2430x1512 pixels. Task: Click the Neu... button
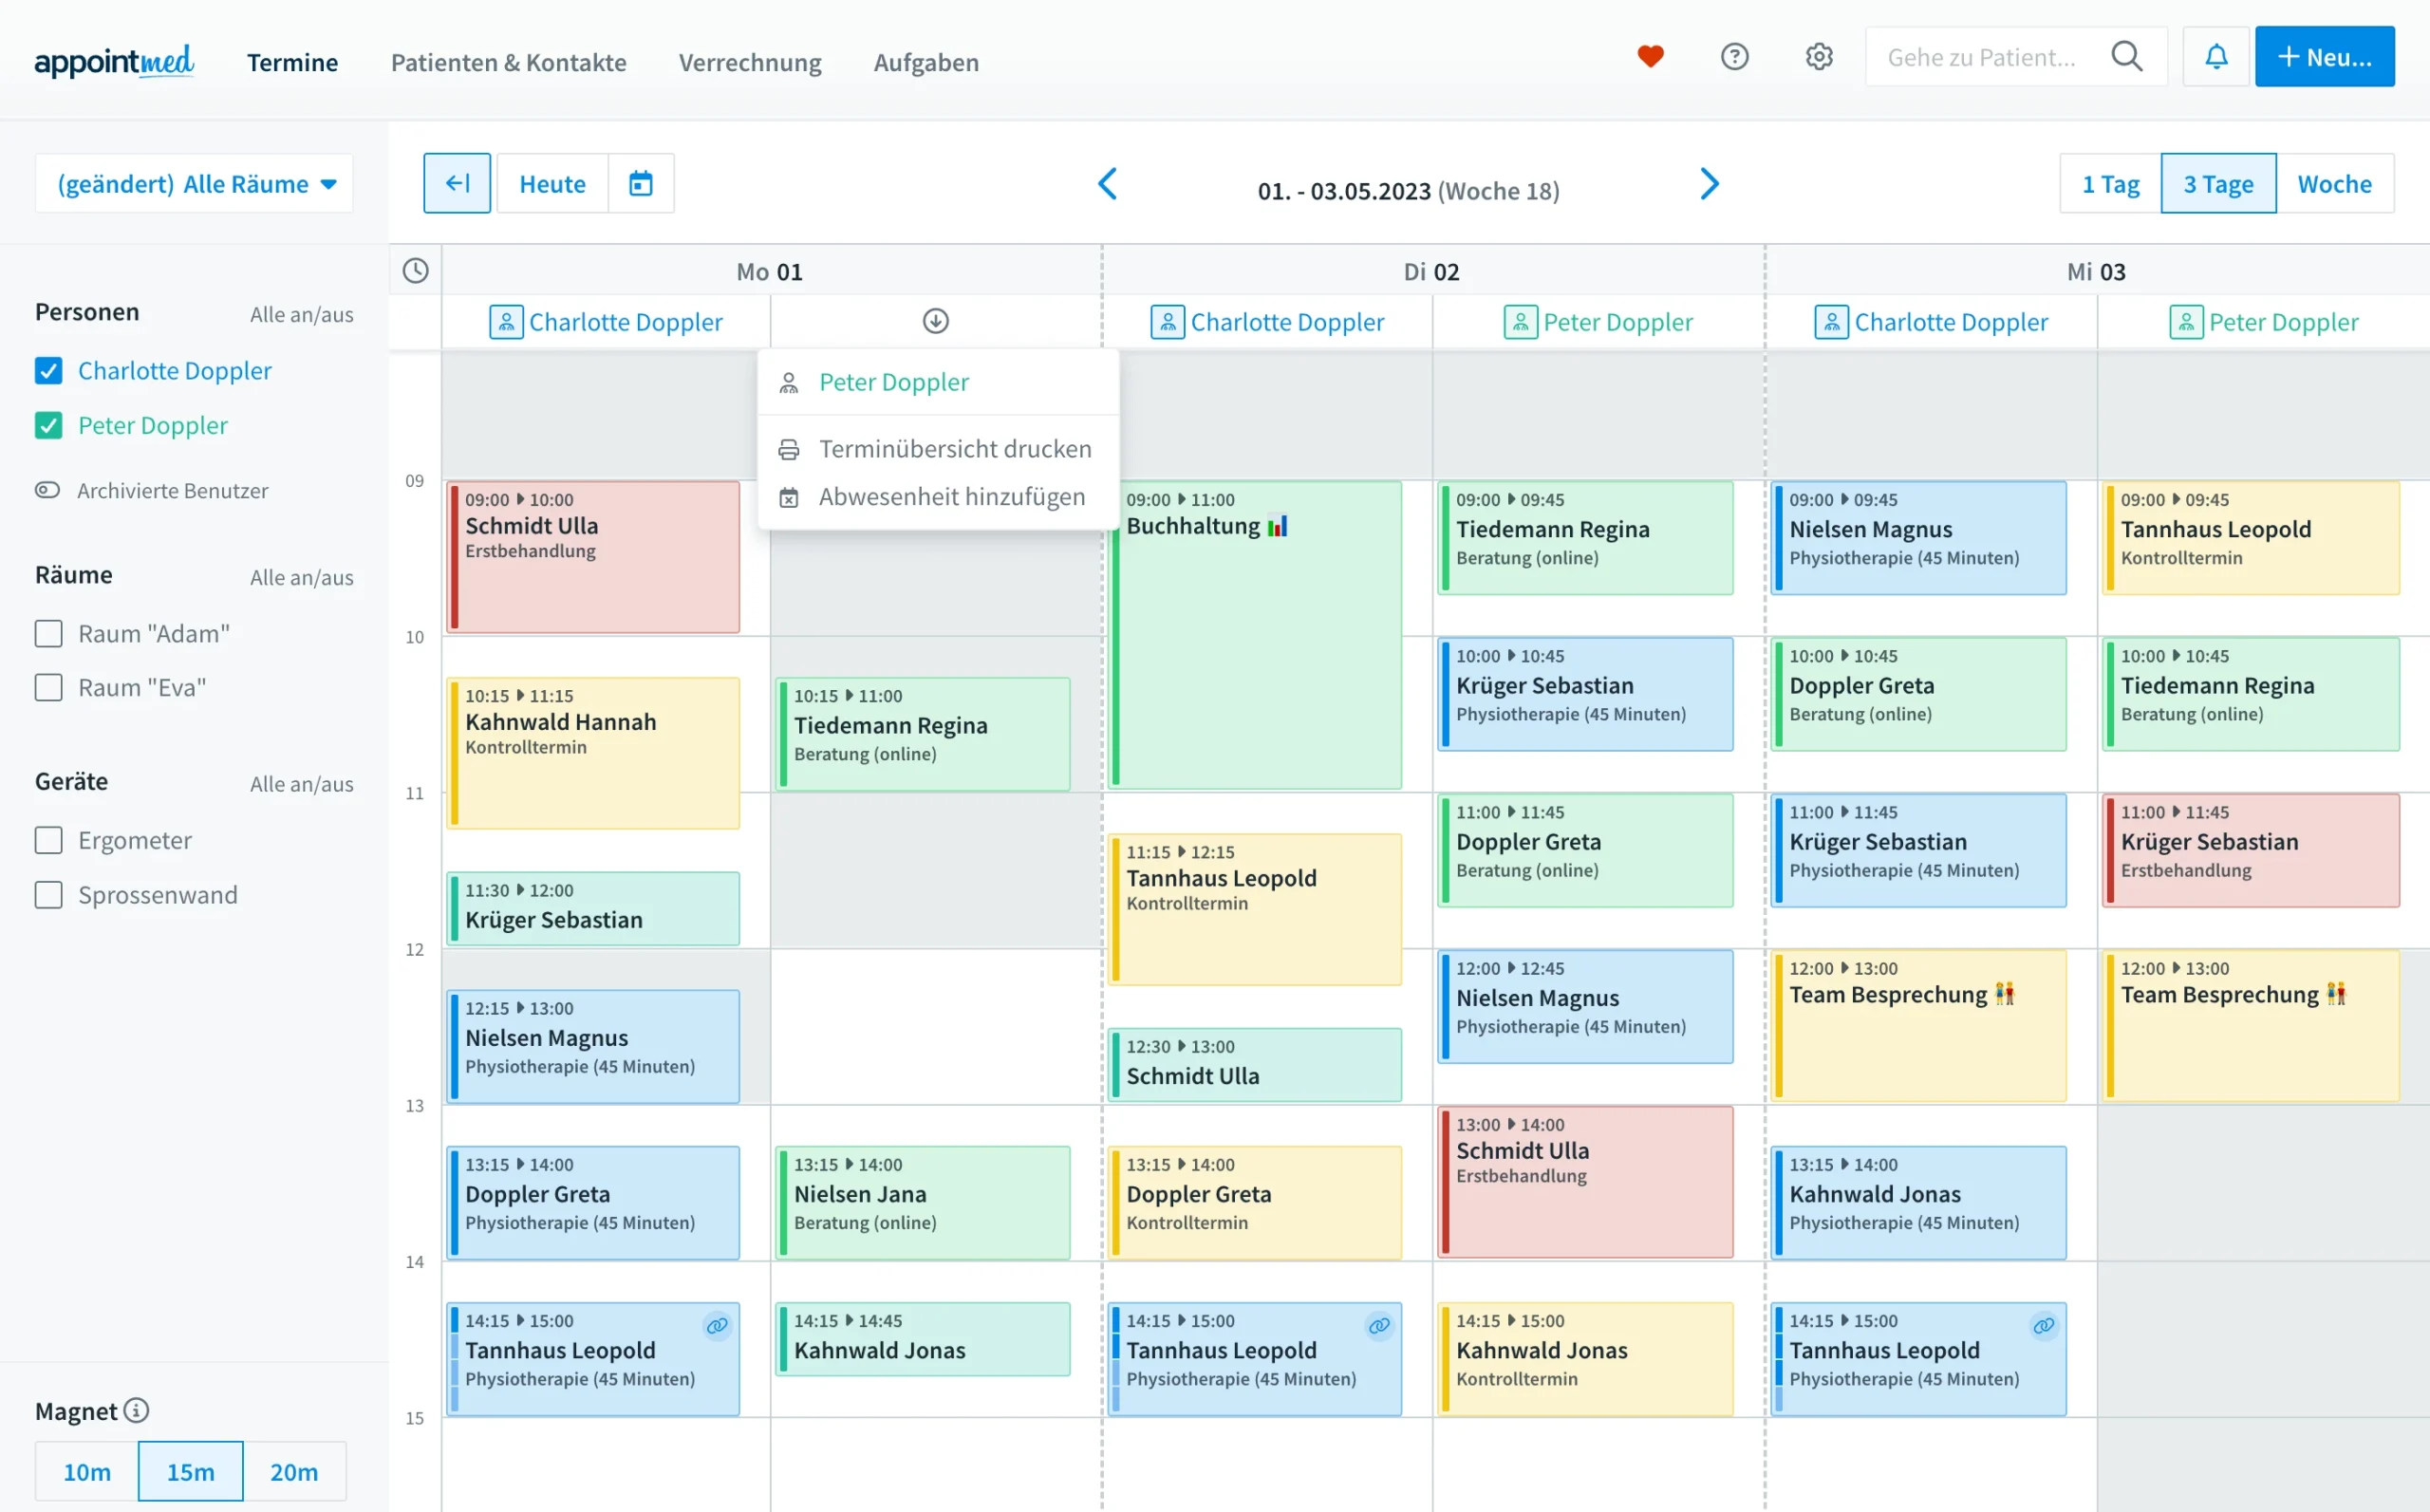tap(2323, 57)
